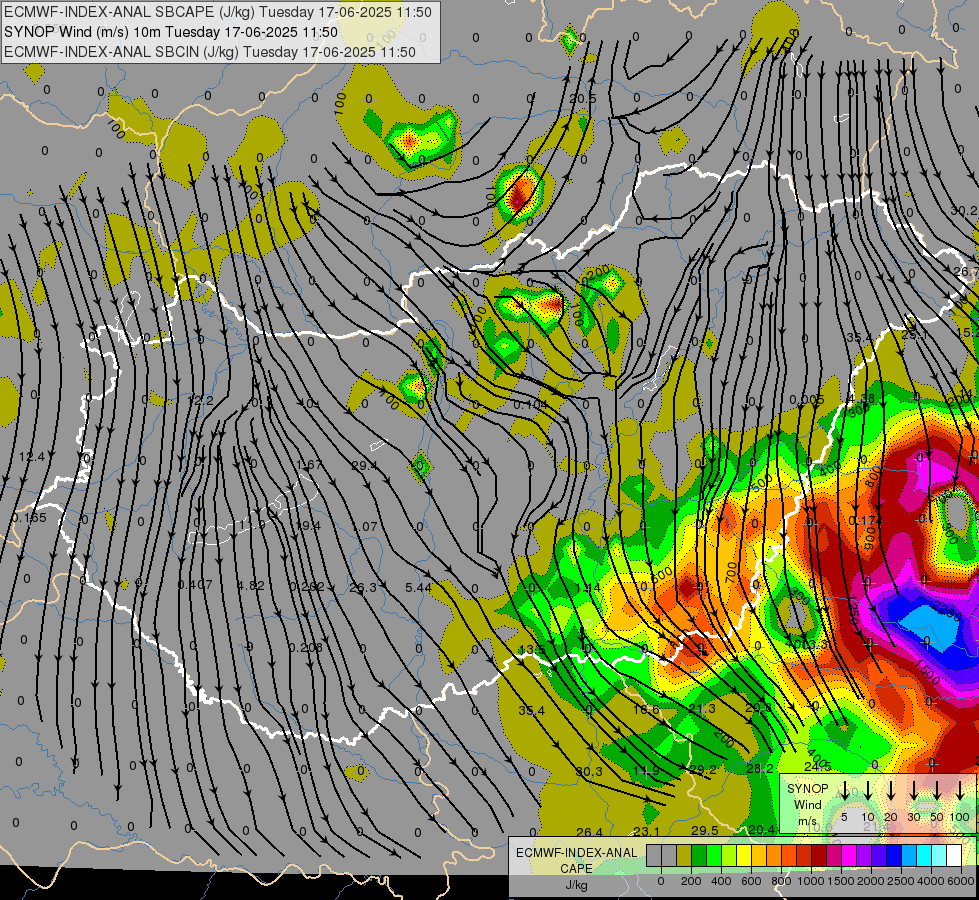Click the '5.44' value on the map
The width and height of the screenshot is (979, 900).
[x=418, y=587]
